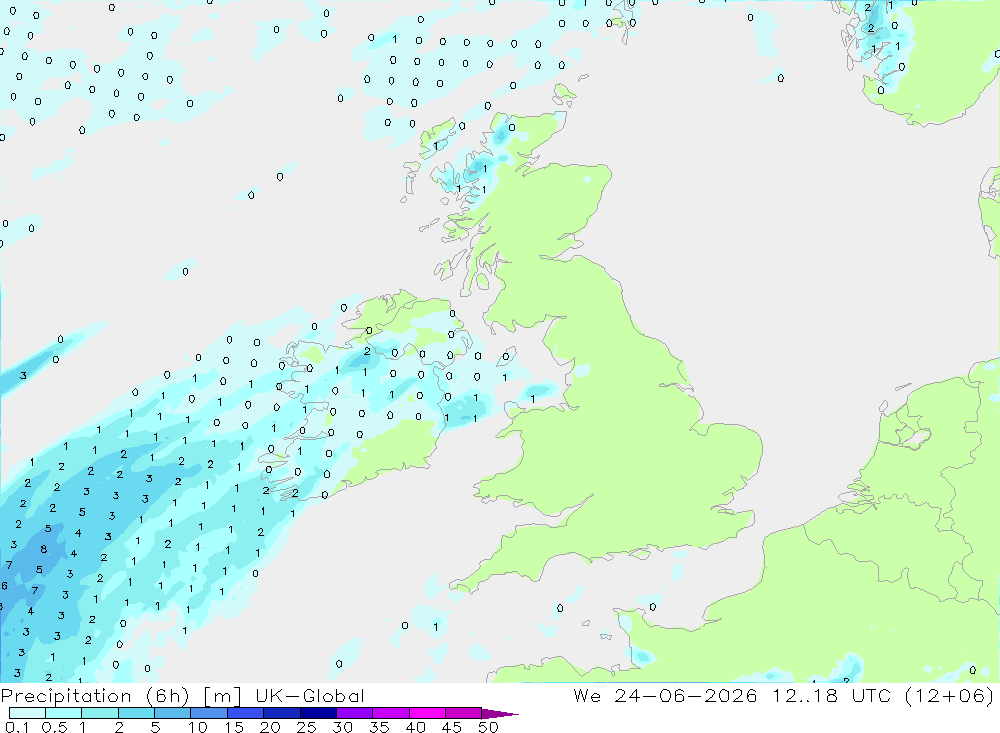Click the 5–10 light blue legend swatch
1000x733 pixels.
tap(172, 713)
